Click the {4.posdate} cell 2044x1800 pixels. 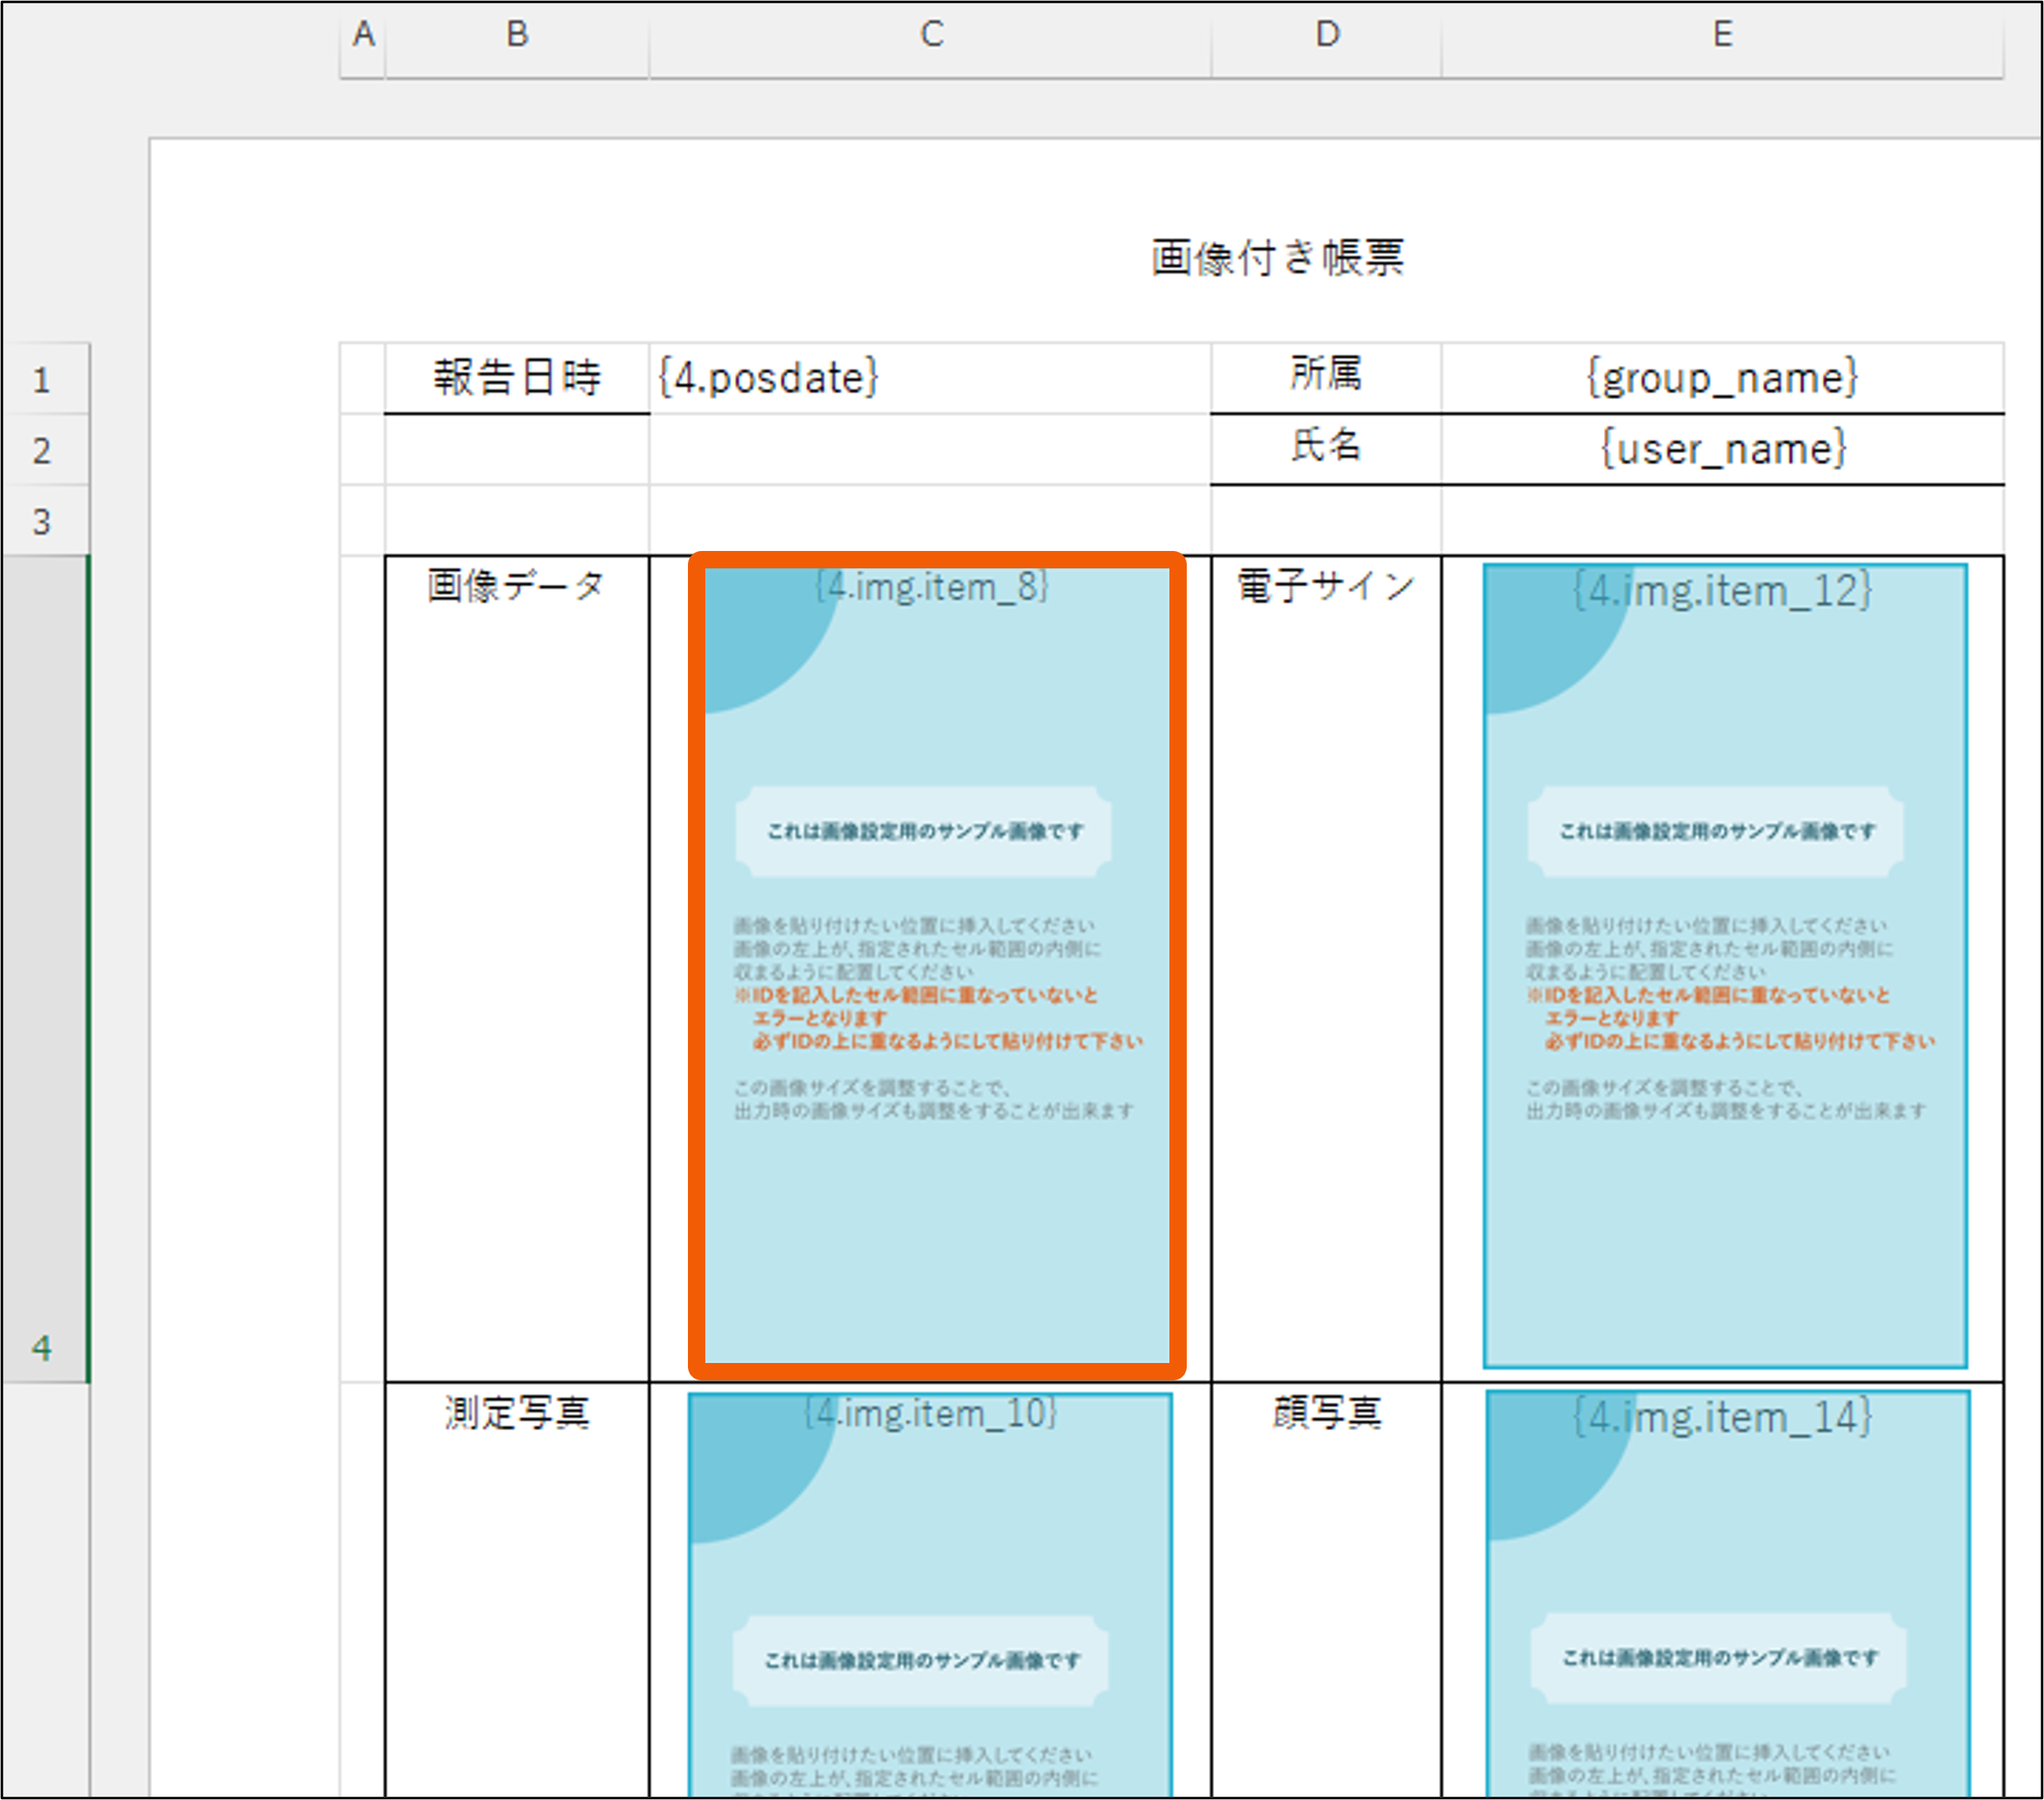click(929, 379)
